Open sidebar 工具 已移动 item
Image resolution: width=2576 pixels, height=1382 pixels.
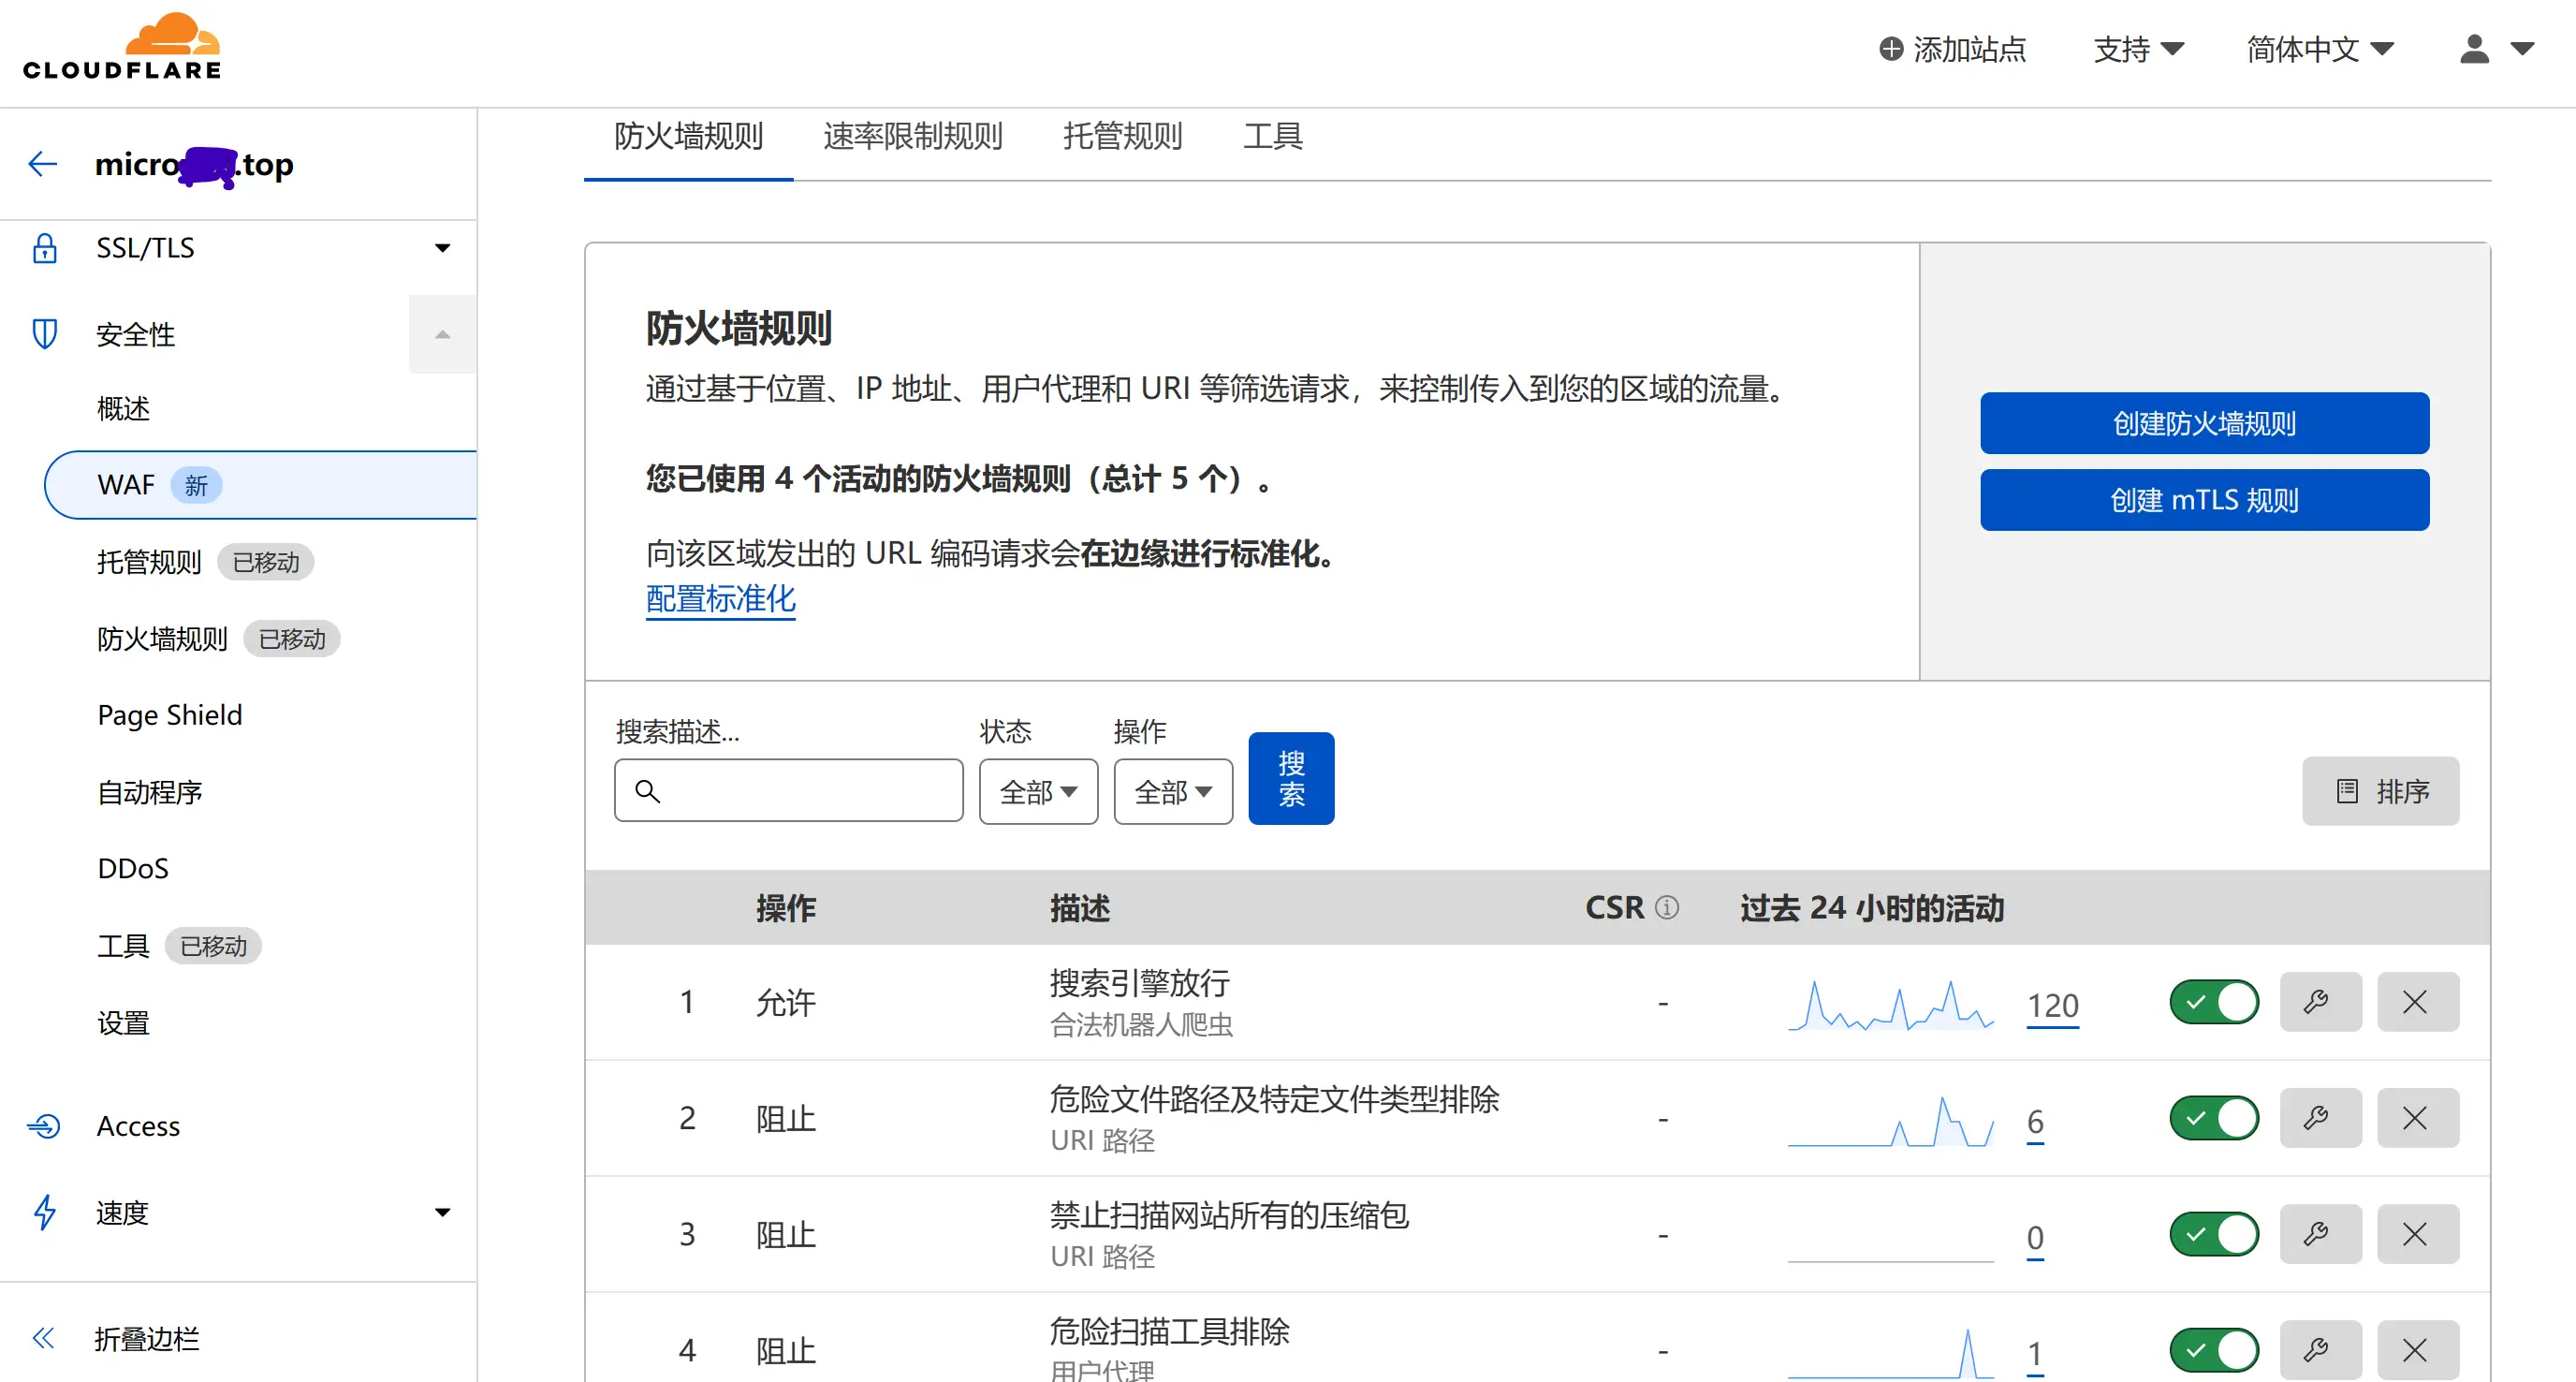pyautogui.click(x=179, y=946)
